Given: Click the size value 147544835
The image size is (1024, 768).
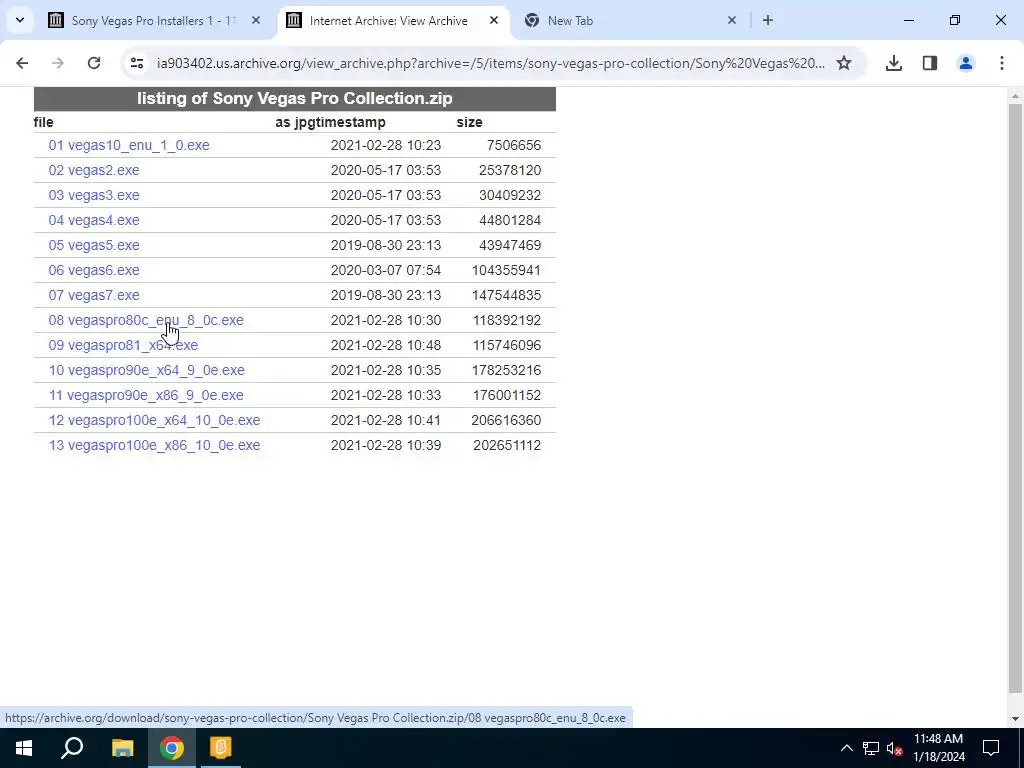Looking at the screenshot, I should (506, 295).
